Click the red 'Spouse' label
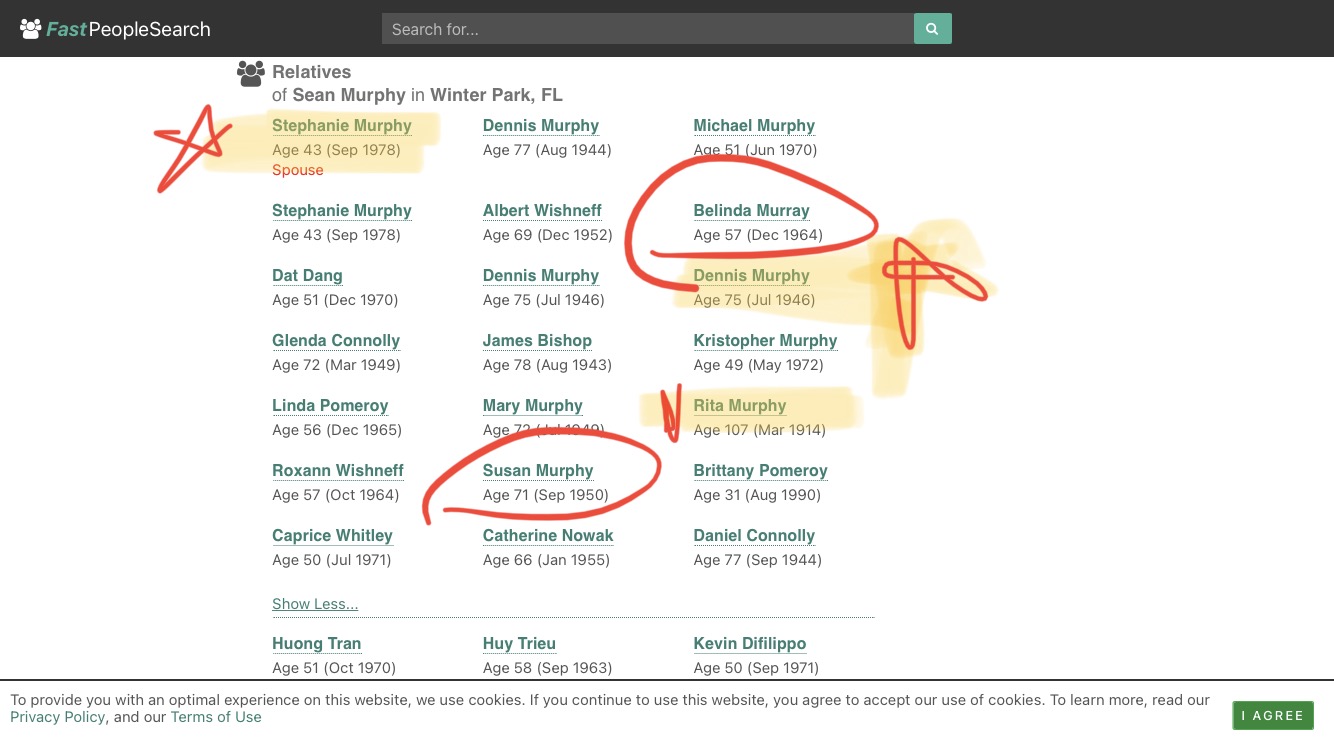1334x750 pixels. click(x=298, y=170)
